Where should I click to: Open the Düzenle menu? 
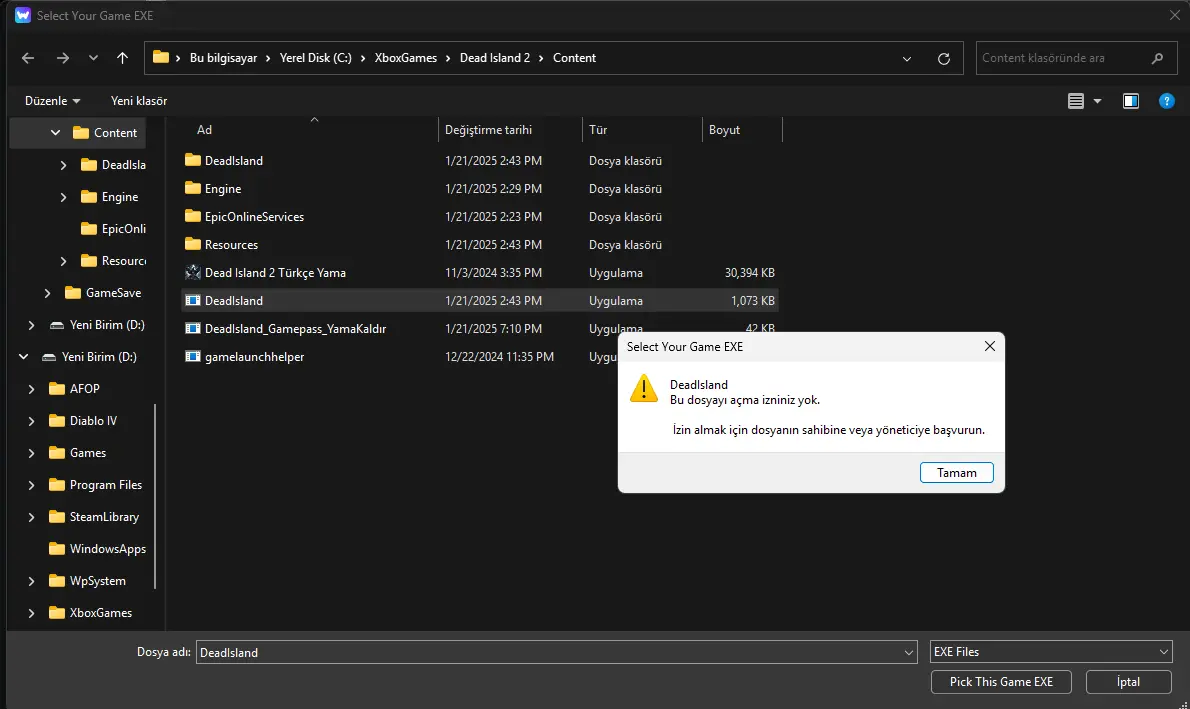[x=52, y=101]
